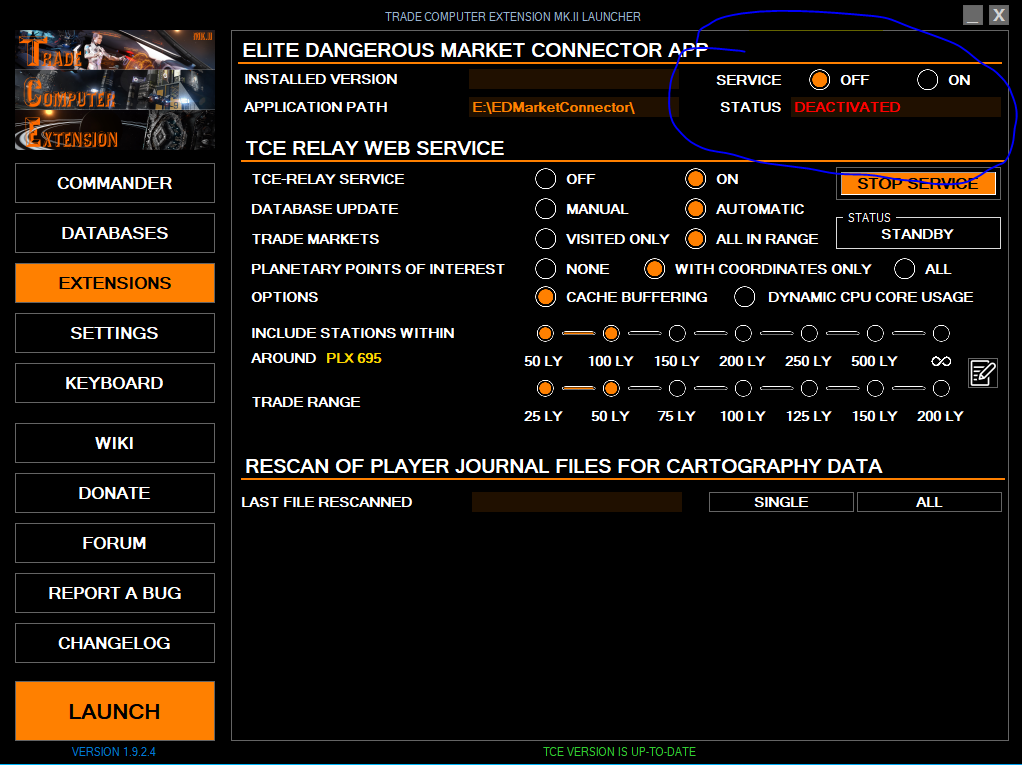This screenshot has height=765, width=1022.
Task: Set include stations range to 500 LY
Action: [x=875, y=334]
